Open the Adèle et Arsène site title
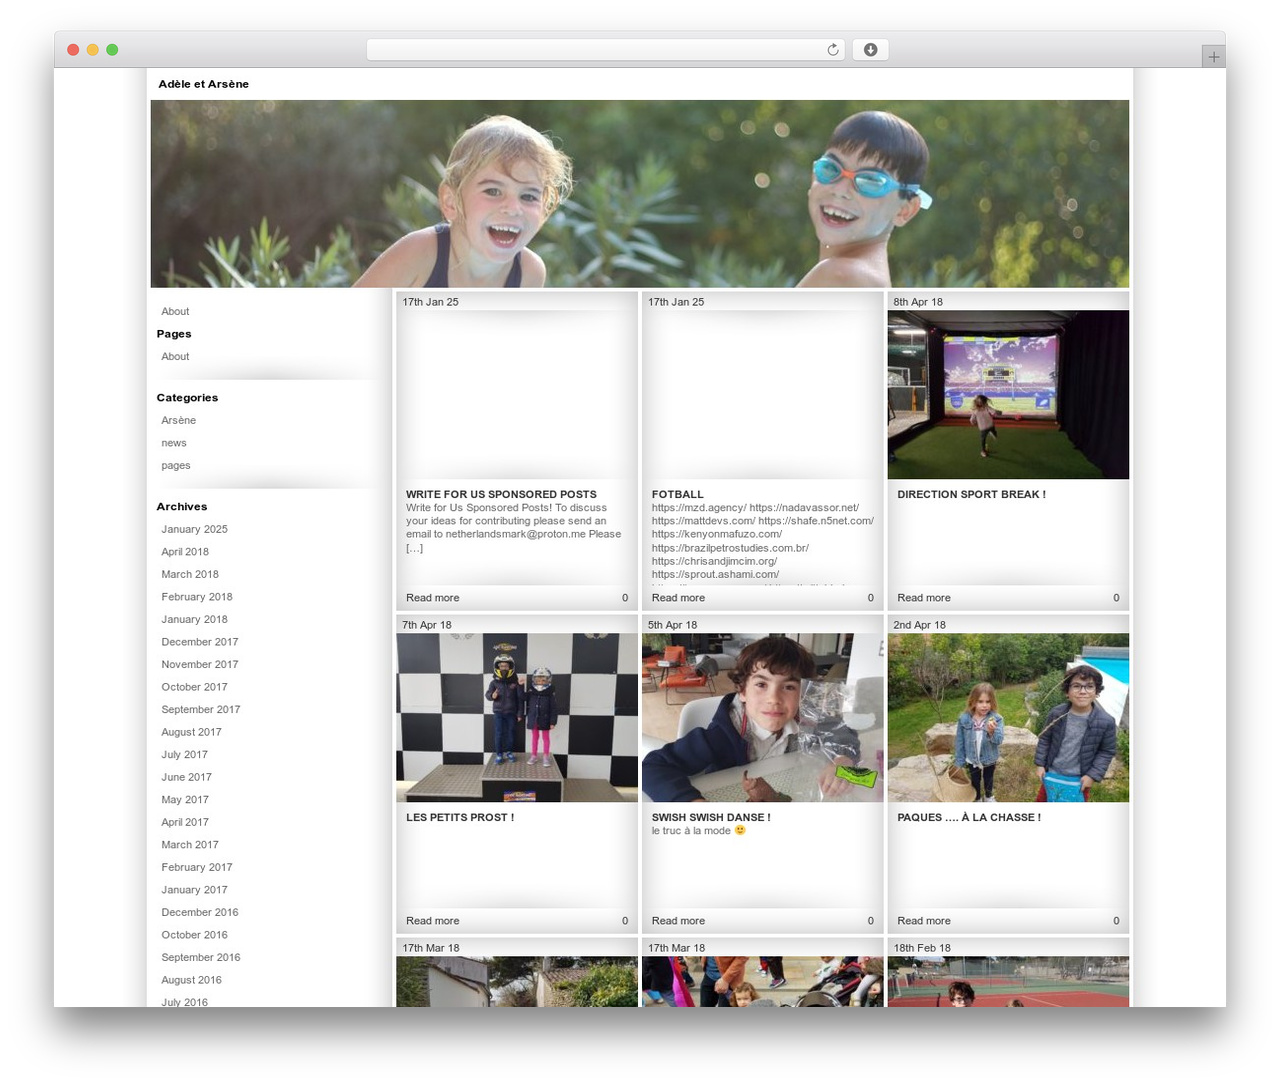 point(203,84)
